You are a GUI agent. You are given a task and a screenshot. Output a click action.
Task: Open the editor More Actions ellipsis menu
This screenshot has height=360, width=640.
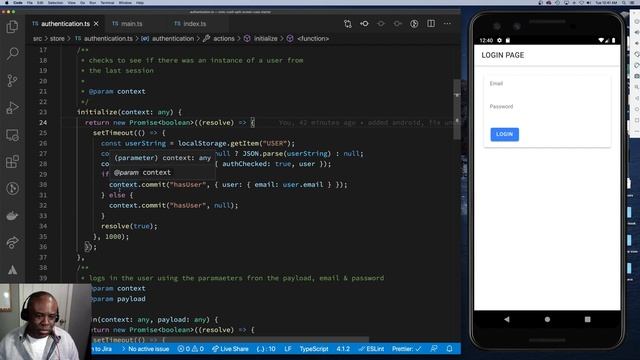coord(447,24)
